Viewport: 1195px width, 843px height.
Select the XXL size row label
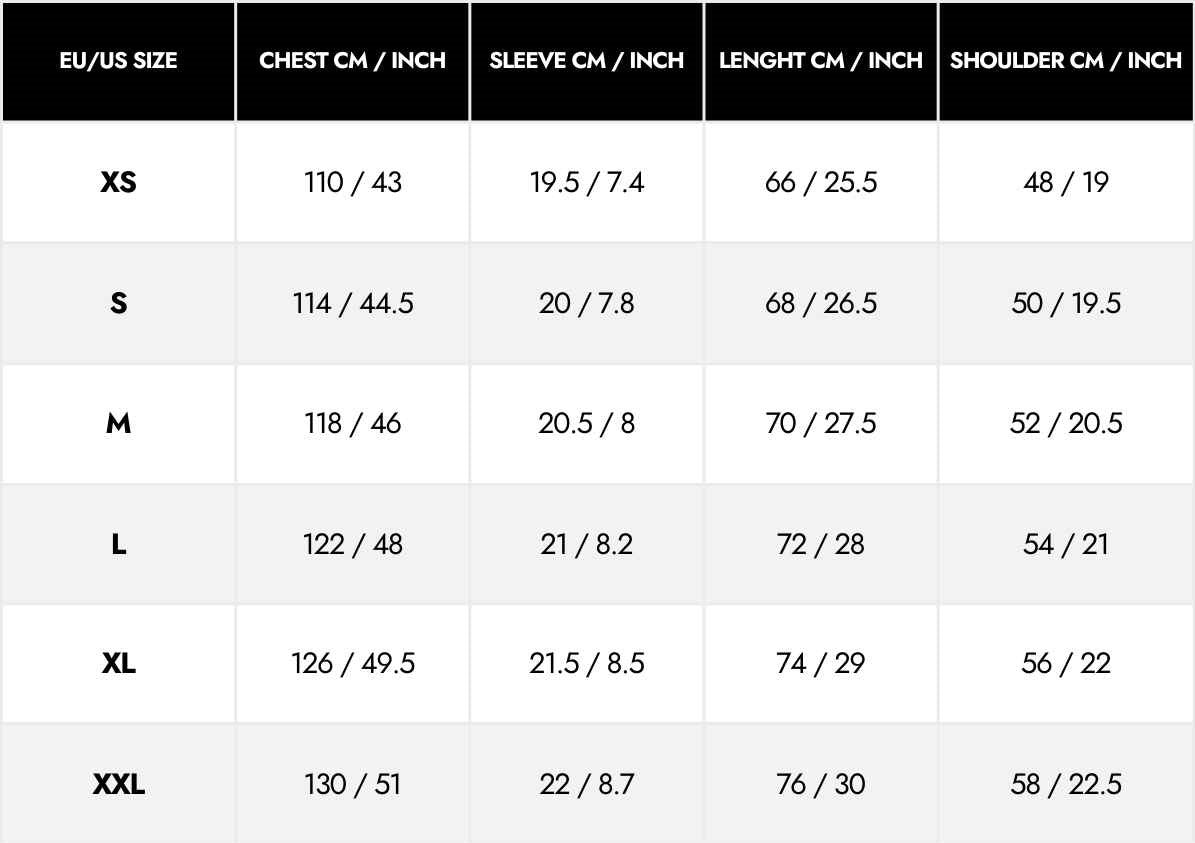click(118, 784)
